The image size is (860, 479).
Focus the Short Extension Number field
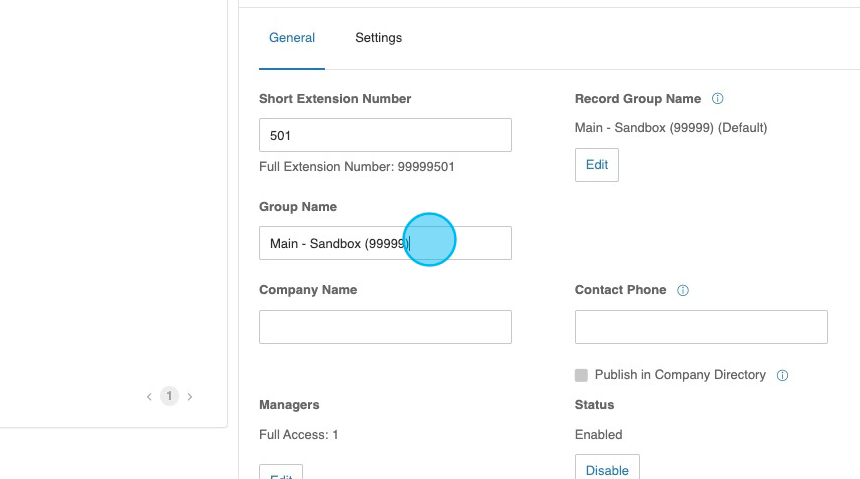point(385,135)
